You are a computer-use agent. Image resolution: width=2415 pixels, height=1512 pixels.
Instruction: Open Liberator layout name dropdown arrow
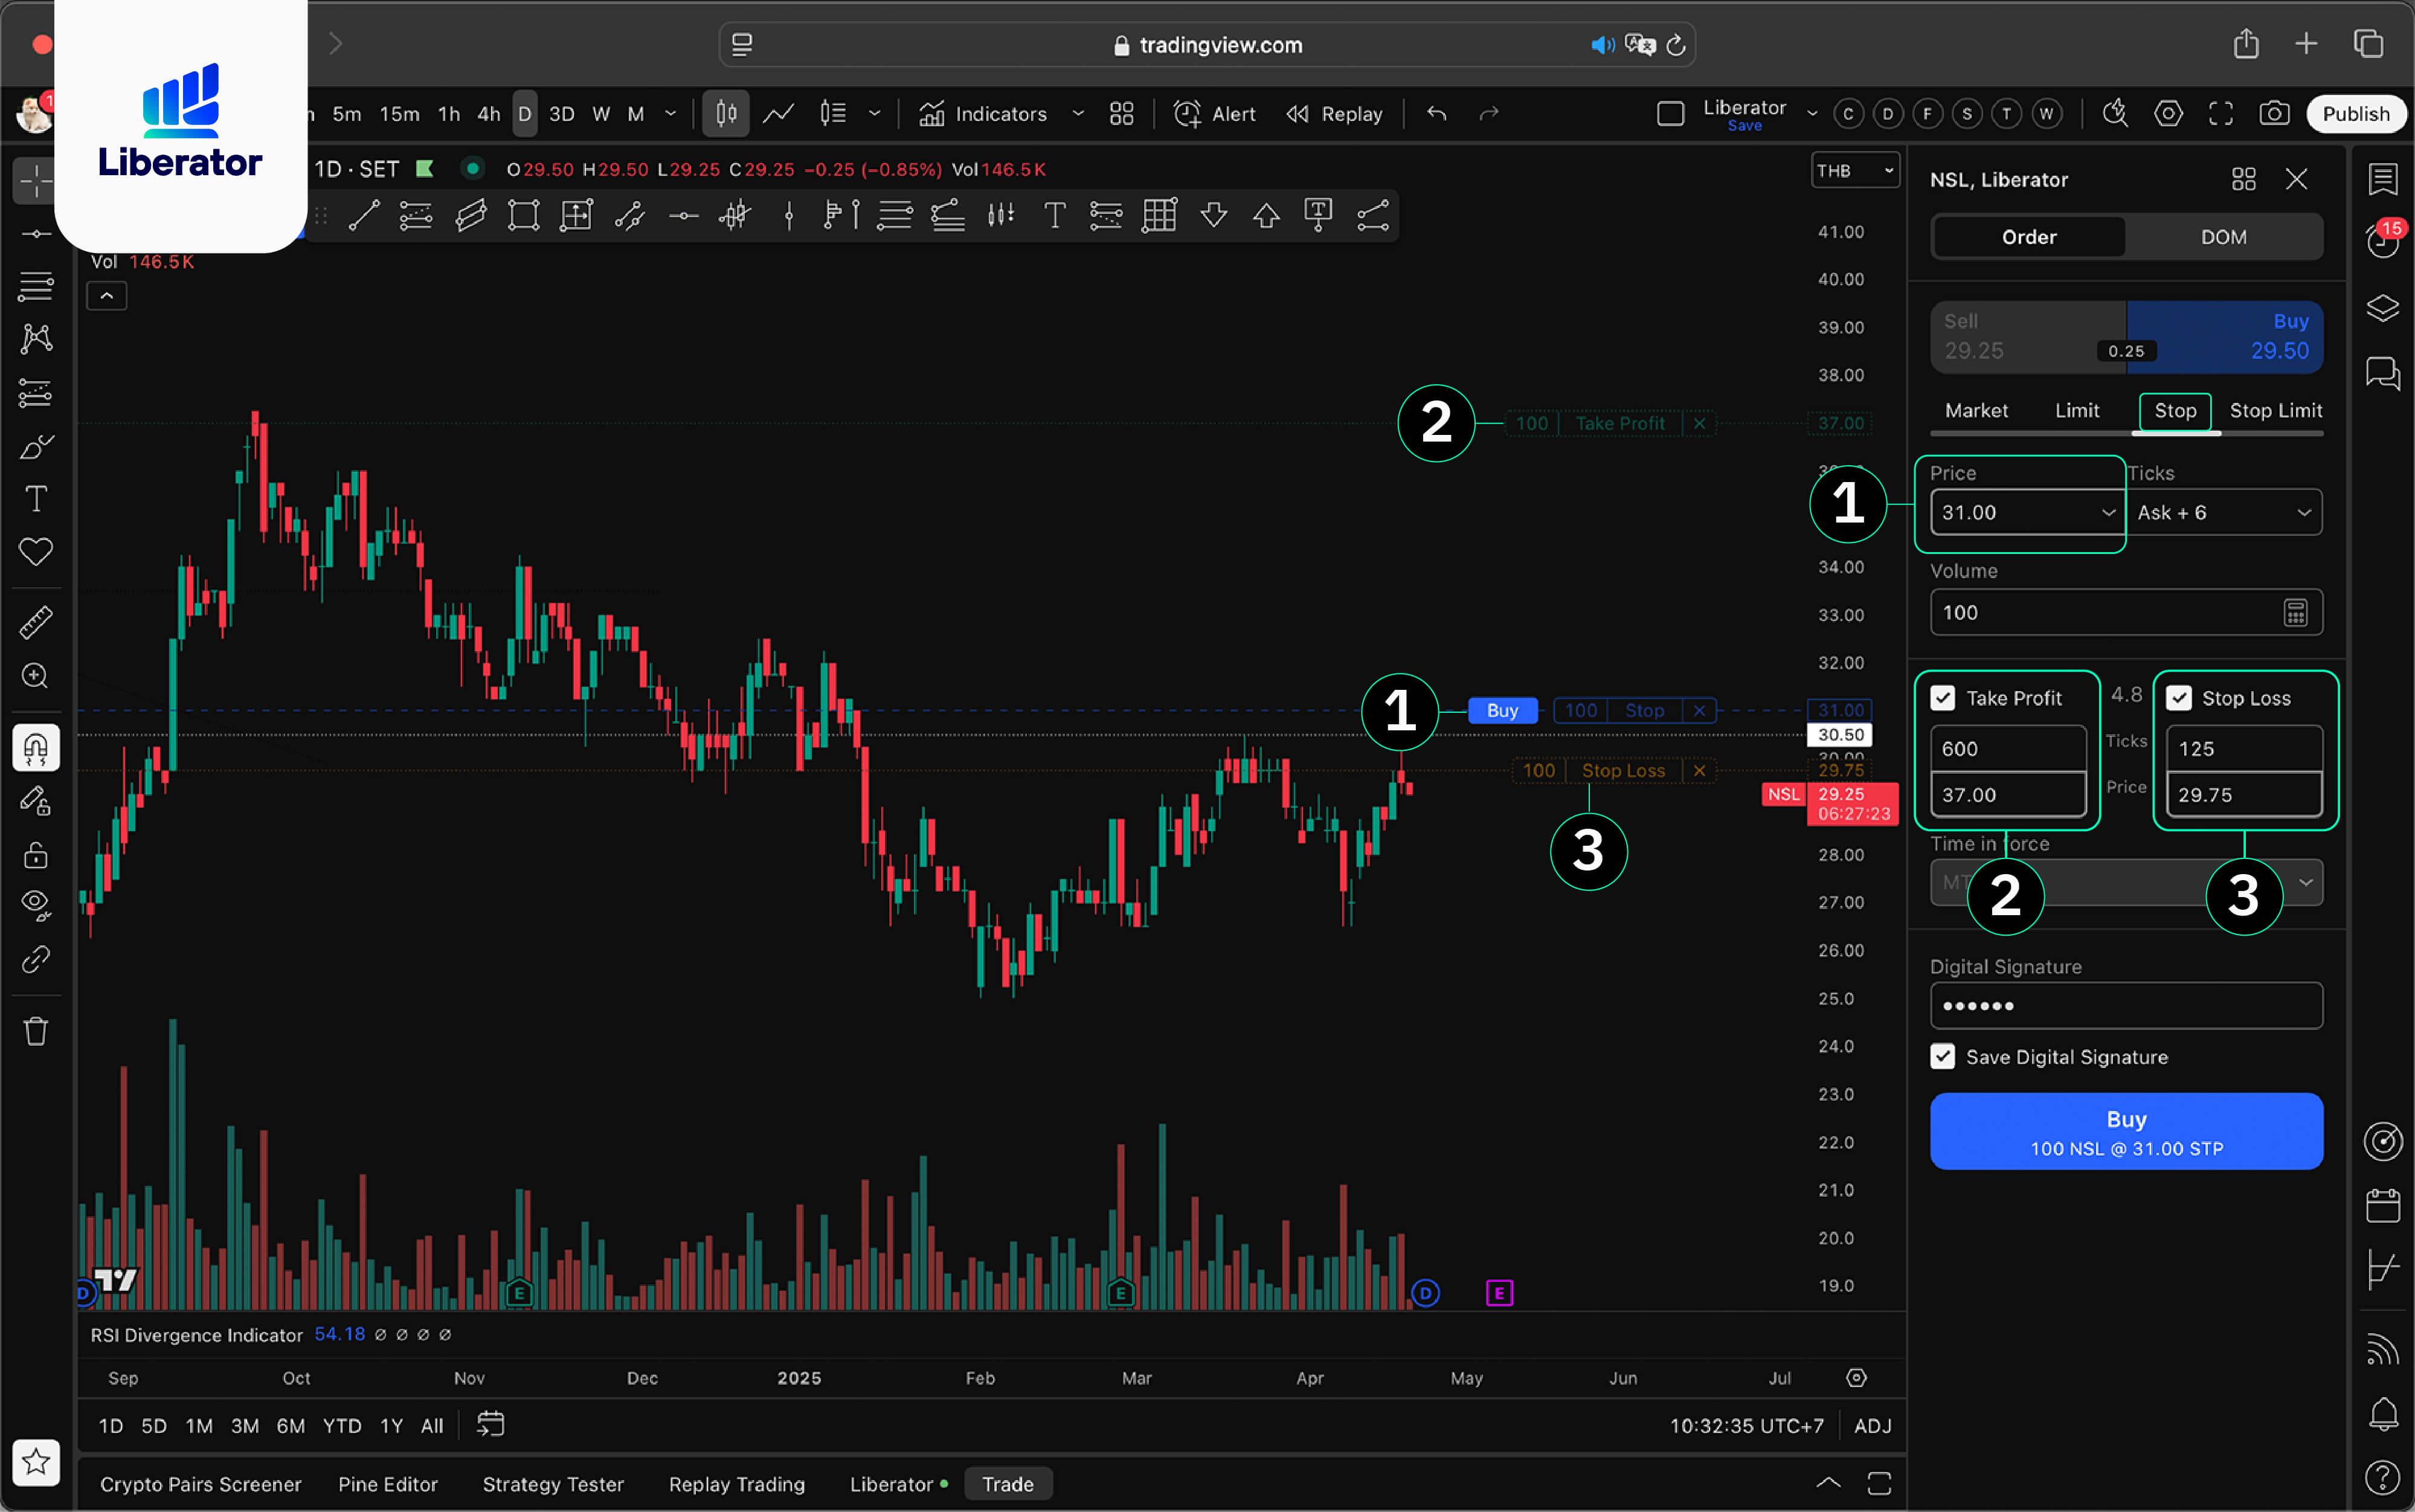point(1812,114)
